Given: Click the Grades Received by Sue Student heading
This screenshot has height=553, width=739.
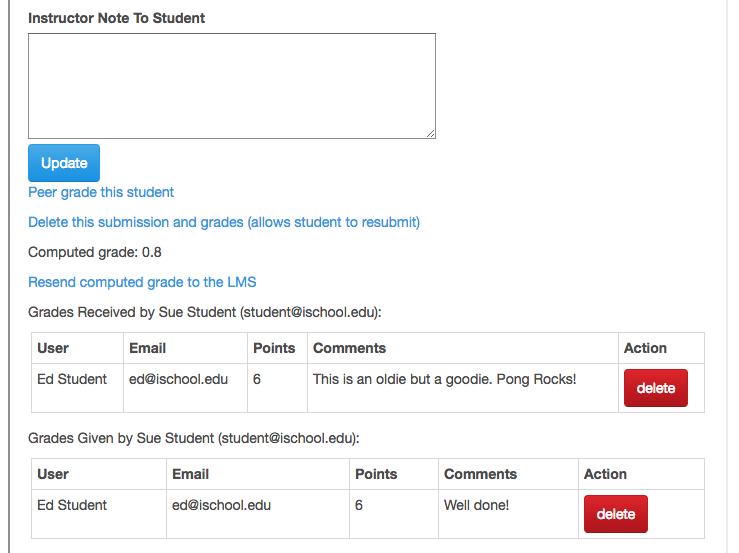Looking at the screenshot, I should click(x=205, y=312).
